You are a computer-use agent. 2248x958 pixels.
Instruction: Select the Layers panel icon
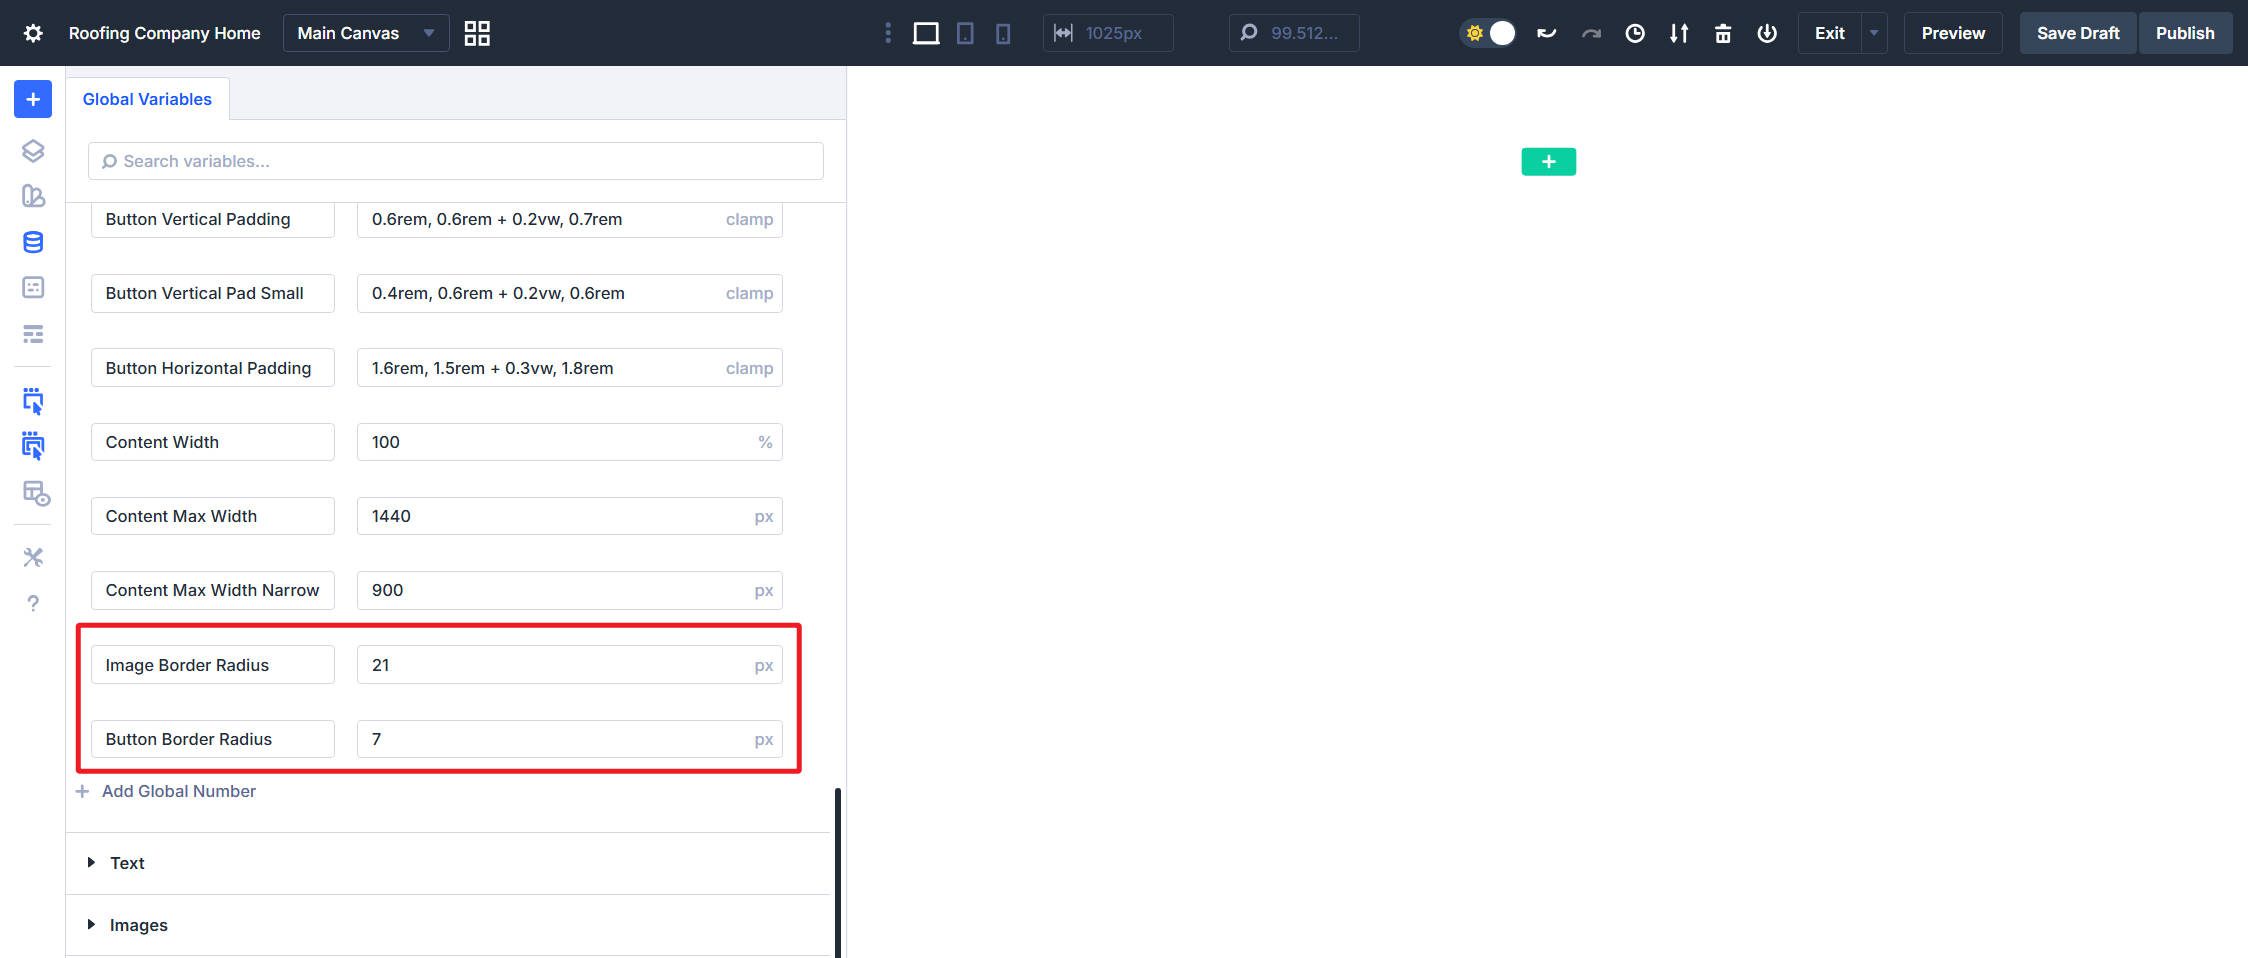[x=33, y=150]
